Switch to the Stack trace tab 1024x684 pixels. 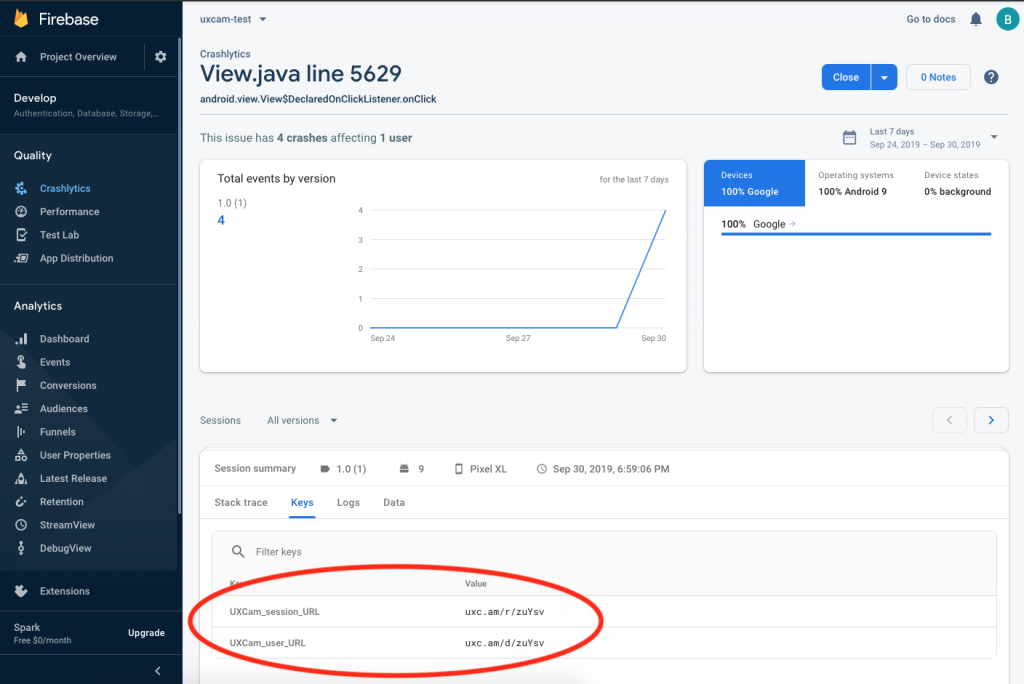240,503
